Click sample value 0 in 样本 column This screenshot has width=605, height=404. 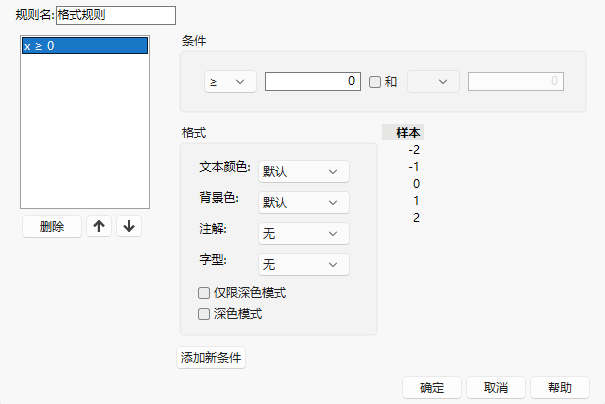(x=416, y=184)
